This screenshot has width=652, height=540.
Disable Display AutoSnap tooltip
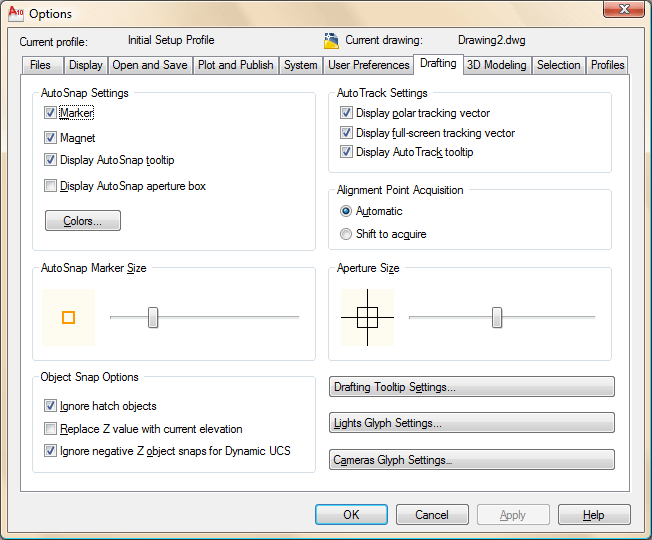tap(50, 160)
